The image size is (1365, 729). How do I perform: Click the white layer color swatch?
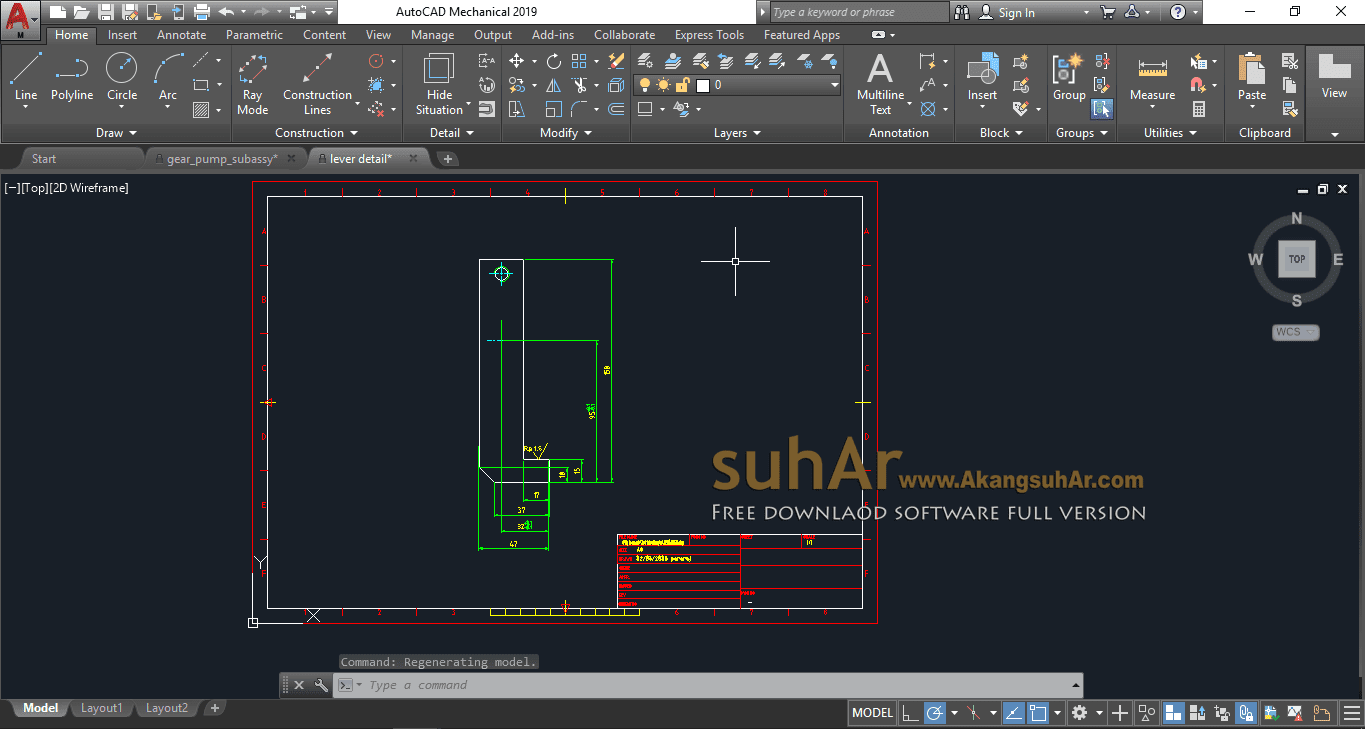(x=703, y=86)
